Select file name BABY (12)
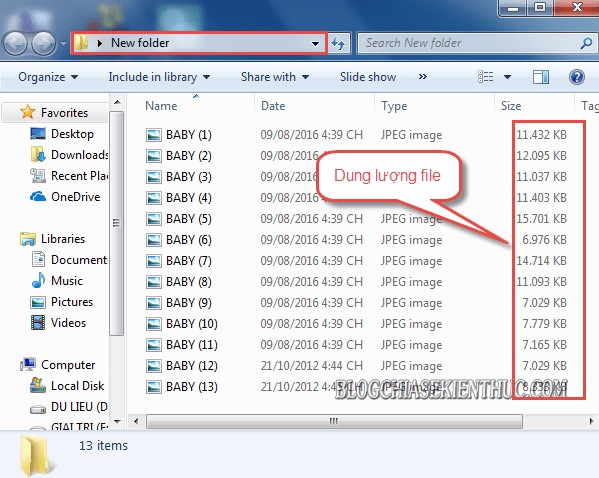599x478 pixels. tap(192, 366)
